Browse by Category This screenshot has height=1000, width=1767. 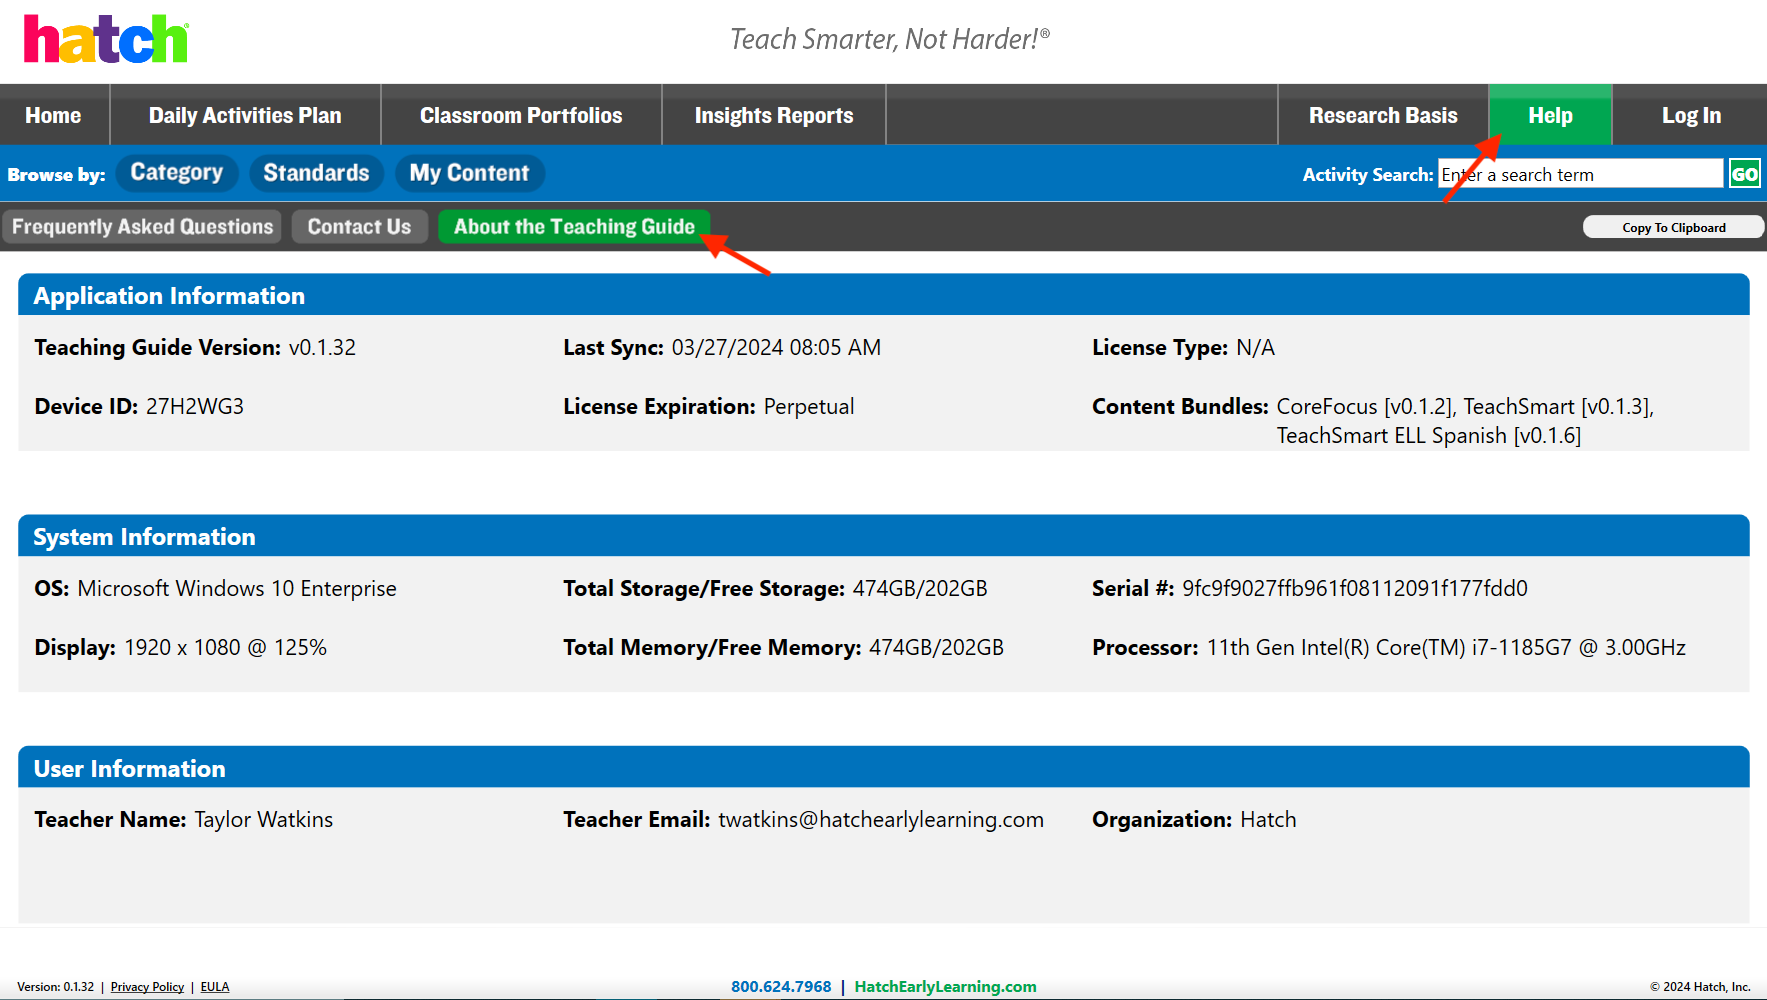177,173
